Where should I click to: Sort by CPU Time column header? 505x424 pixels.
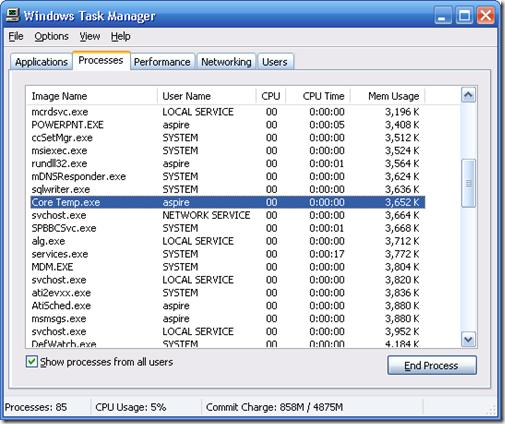(x=318, y=96)
